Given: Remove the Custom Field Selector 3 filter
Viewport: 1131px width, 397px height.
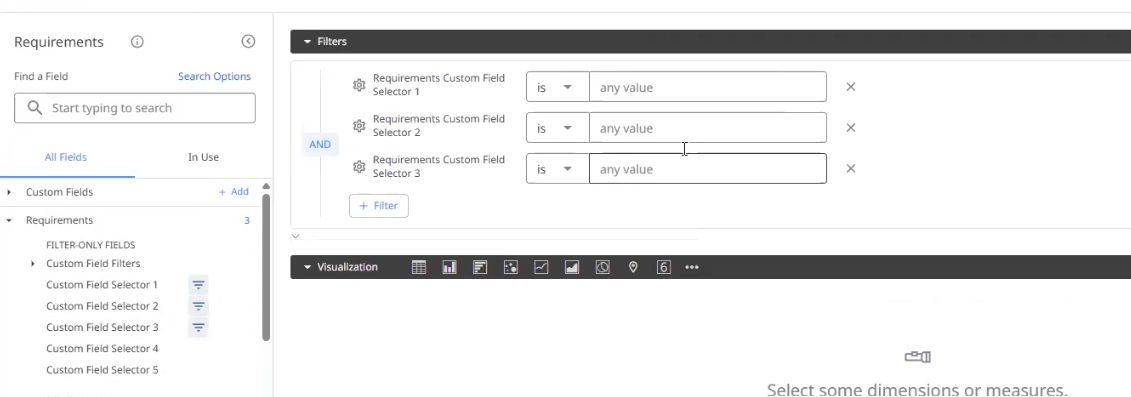Looking at the screenshot, I should click(850, 168).
